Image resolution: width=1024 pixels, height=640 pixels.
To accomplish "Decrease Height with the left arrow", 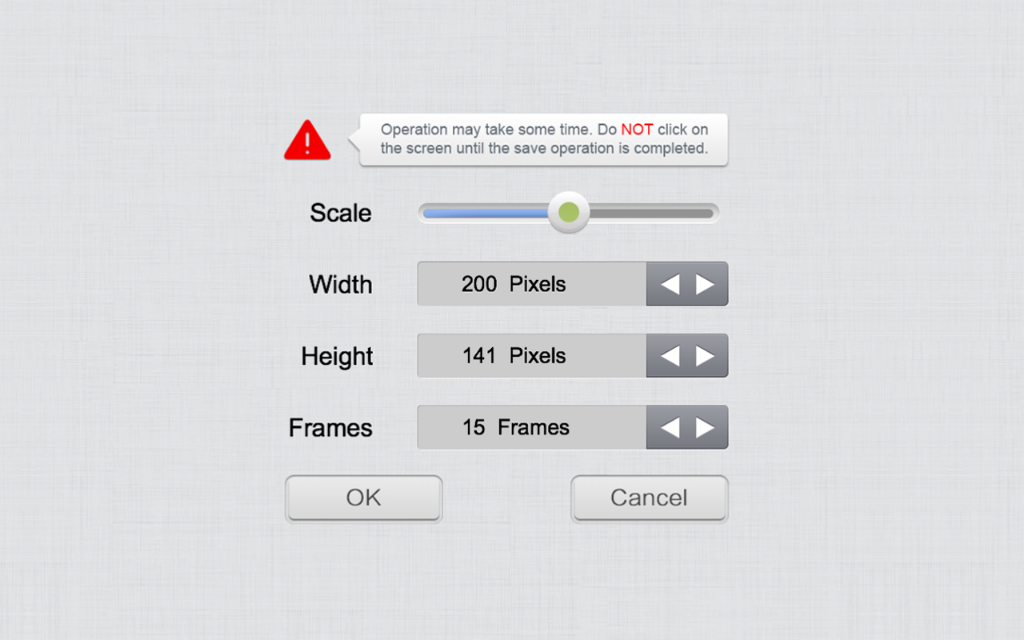I will point(670,356).
